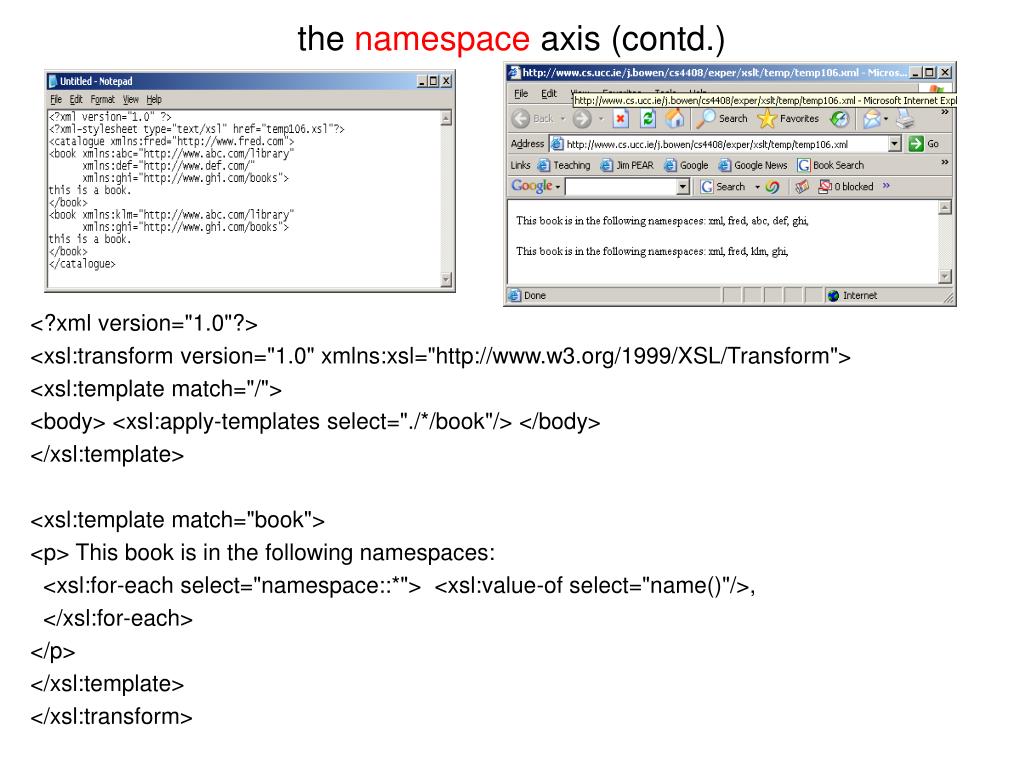Click Notepad scrollbar down arrow
Viewport: 1024px width, 768px height.
446,280
